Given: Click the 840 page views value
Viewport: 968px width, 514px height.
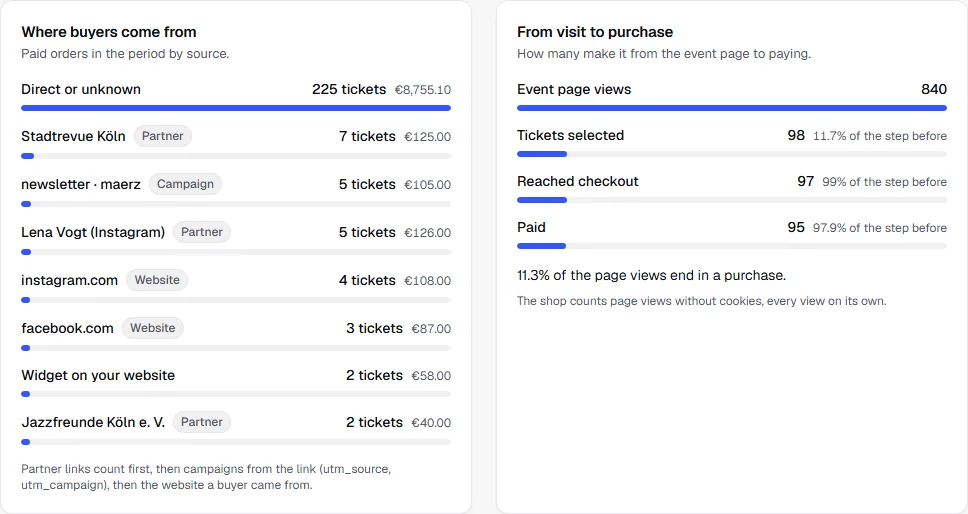Looking at the screenshot, I should coord(934,89).
